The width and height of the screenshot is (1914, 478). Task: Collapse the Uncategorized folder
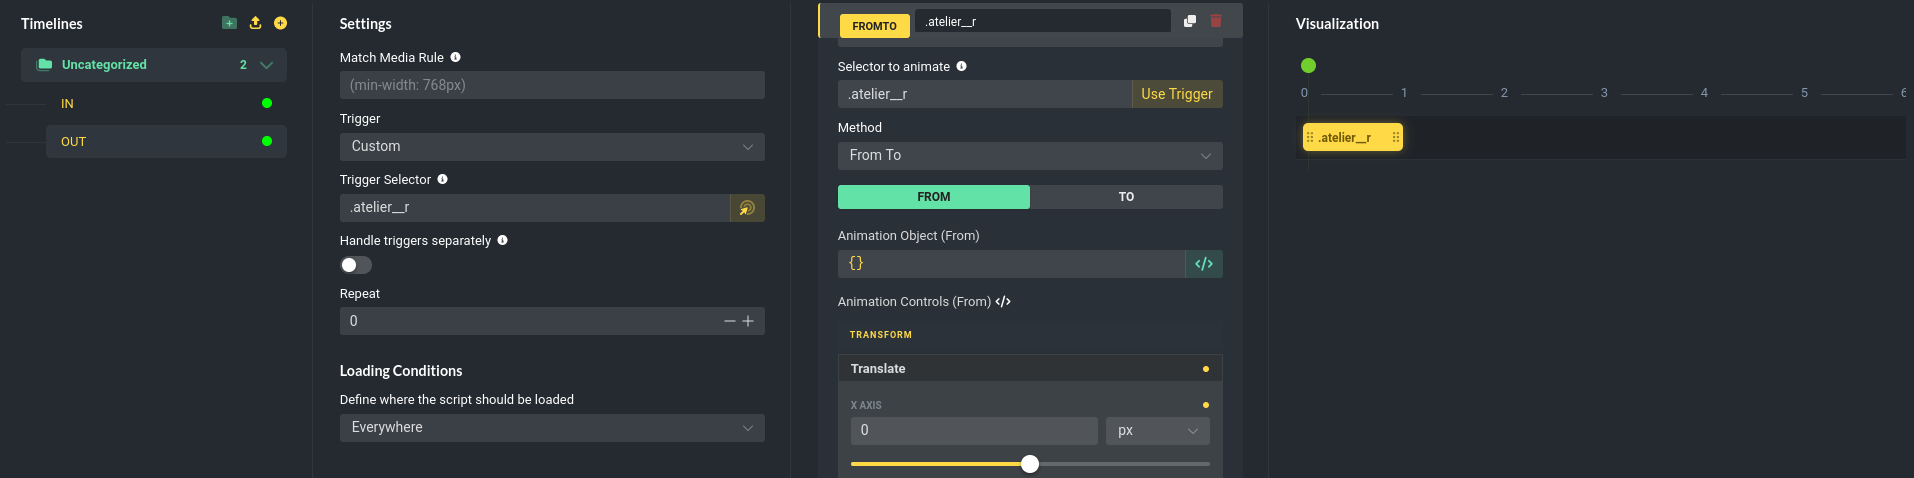(266, 65)
